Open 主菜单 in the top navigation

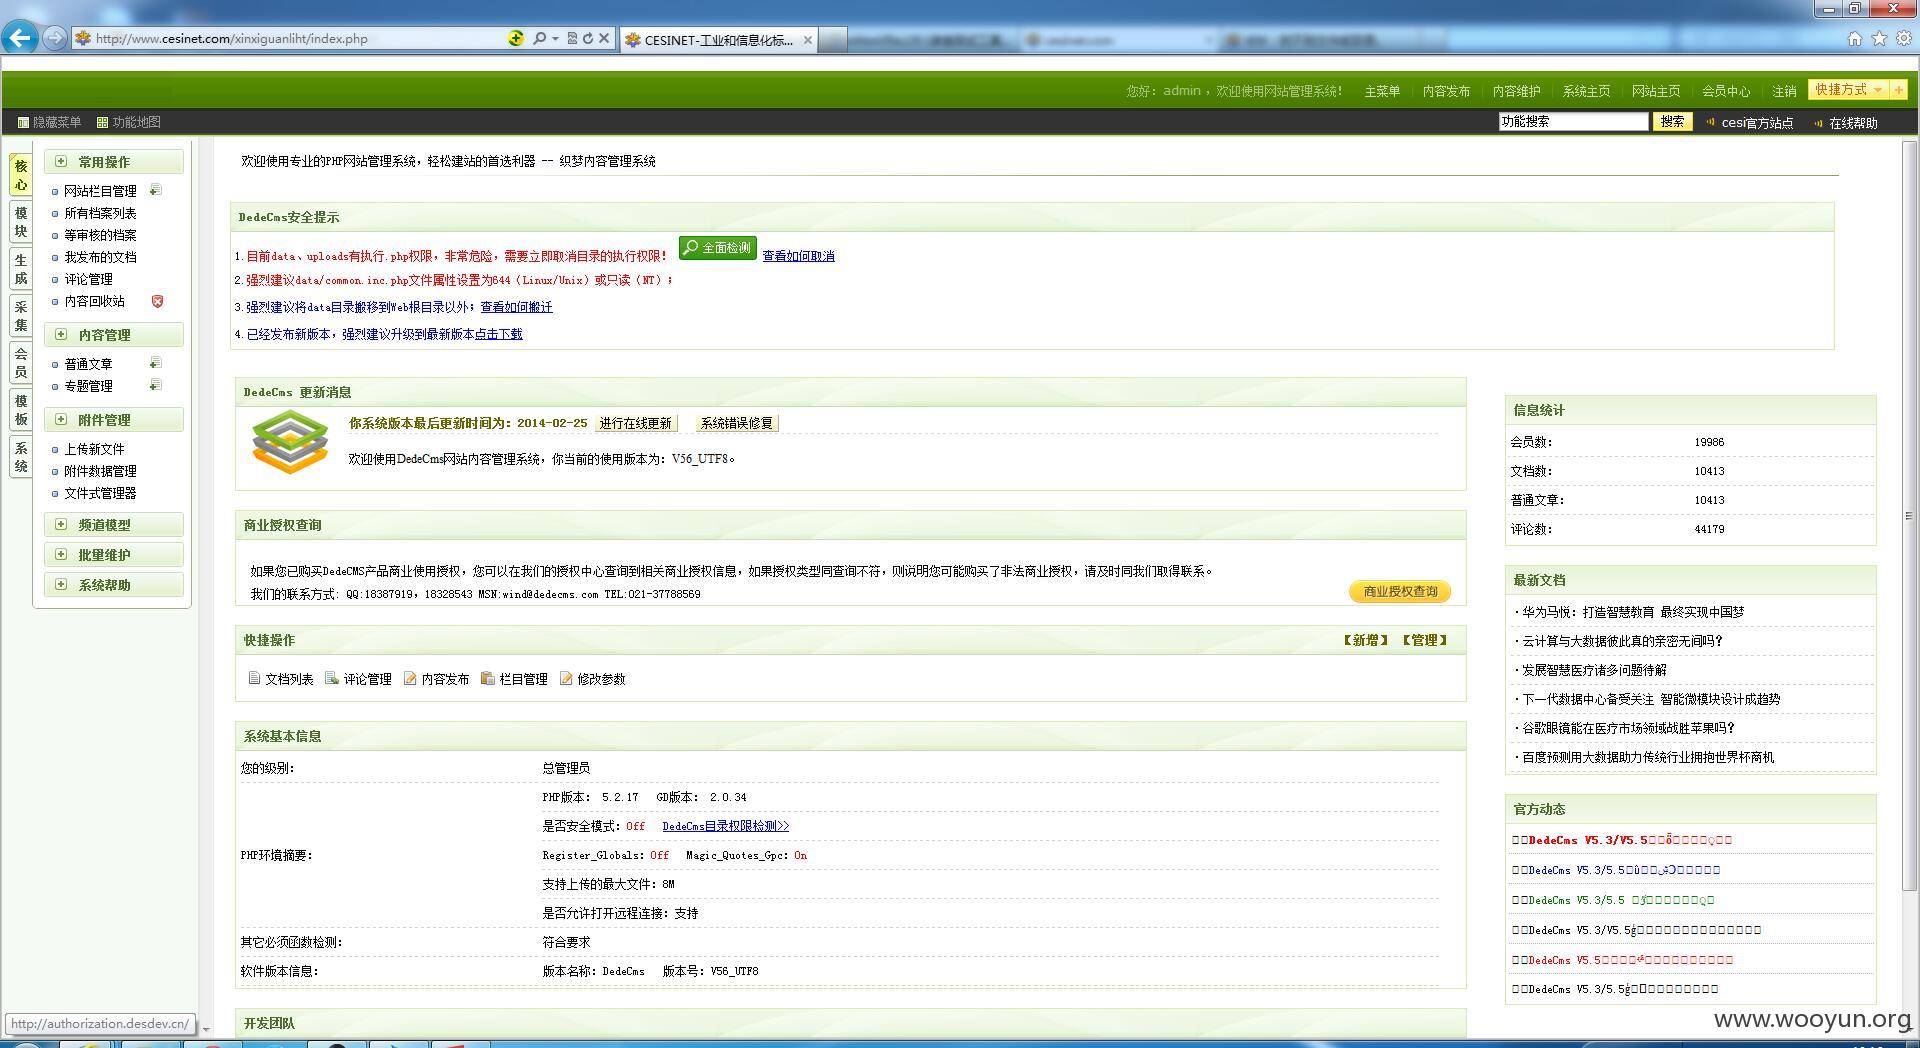pos(1382,91)
